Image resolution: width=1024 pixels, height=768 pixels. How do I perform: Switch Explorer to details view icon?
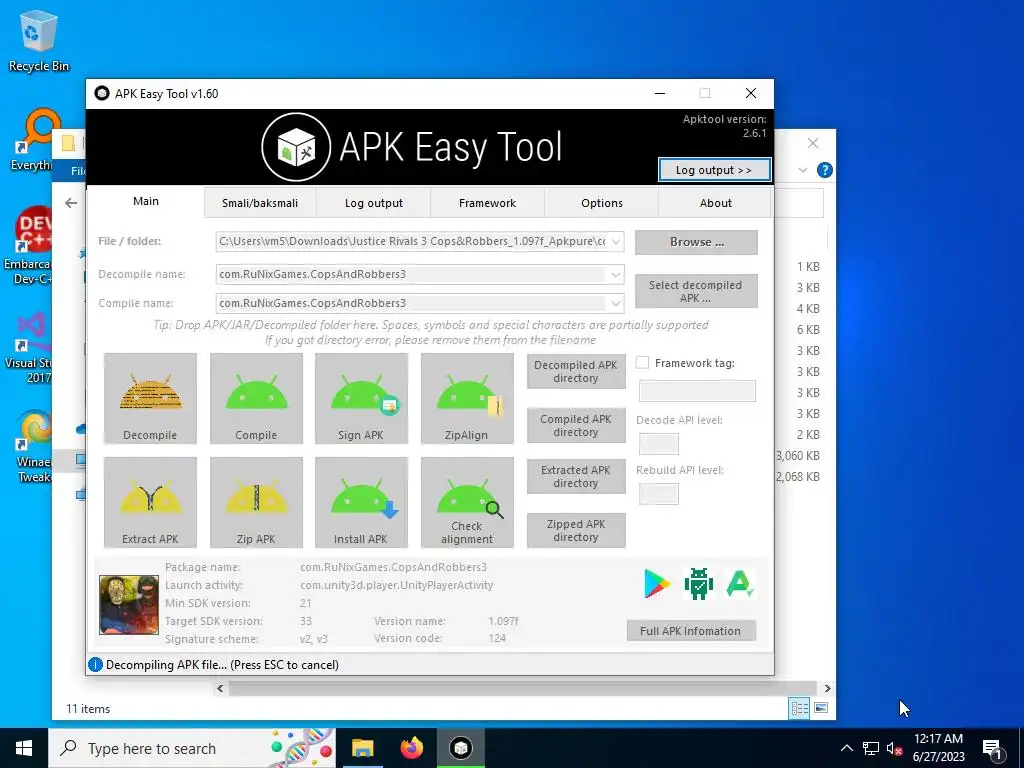coord(799,708)
